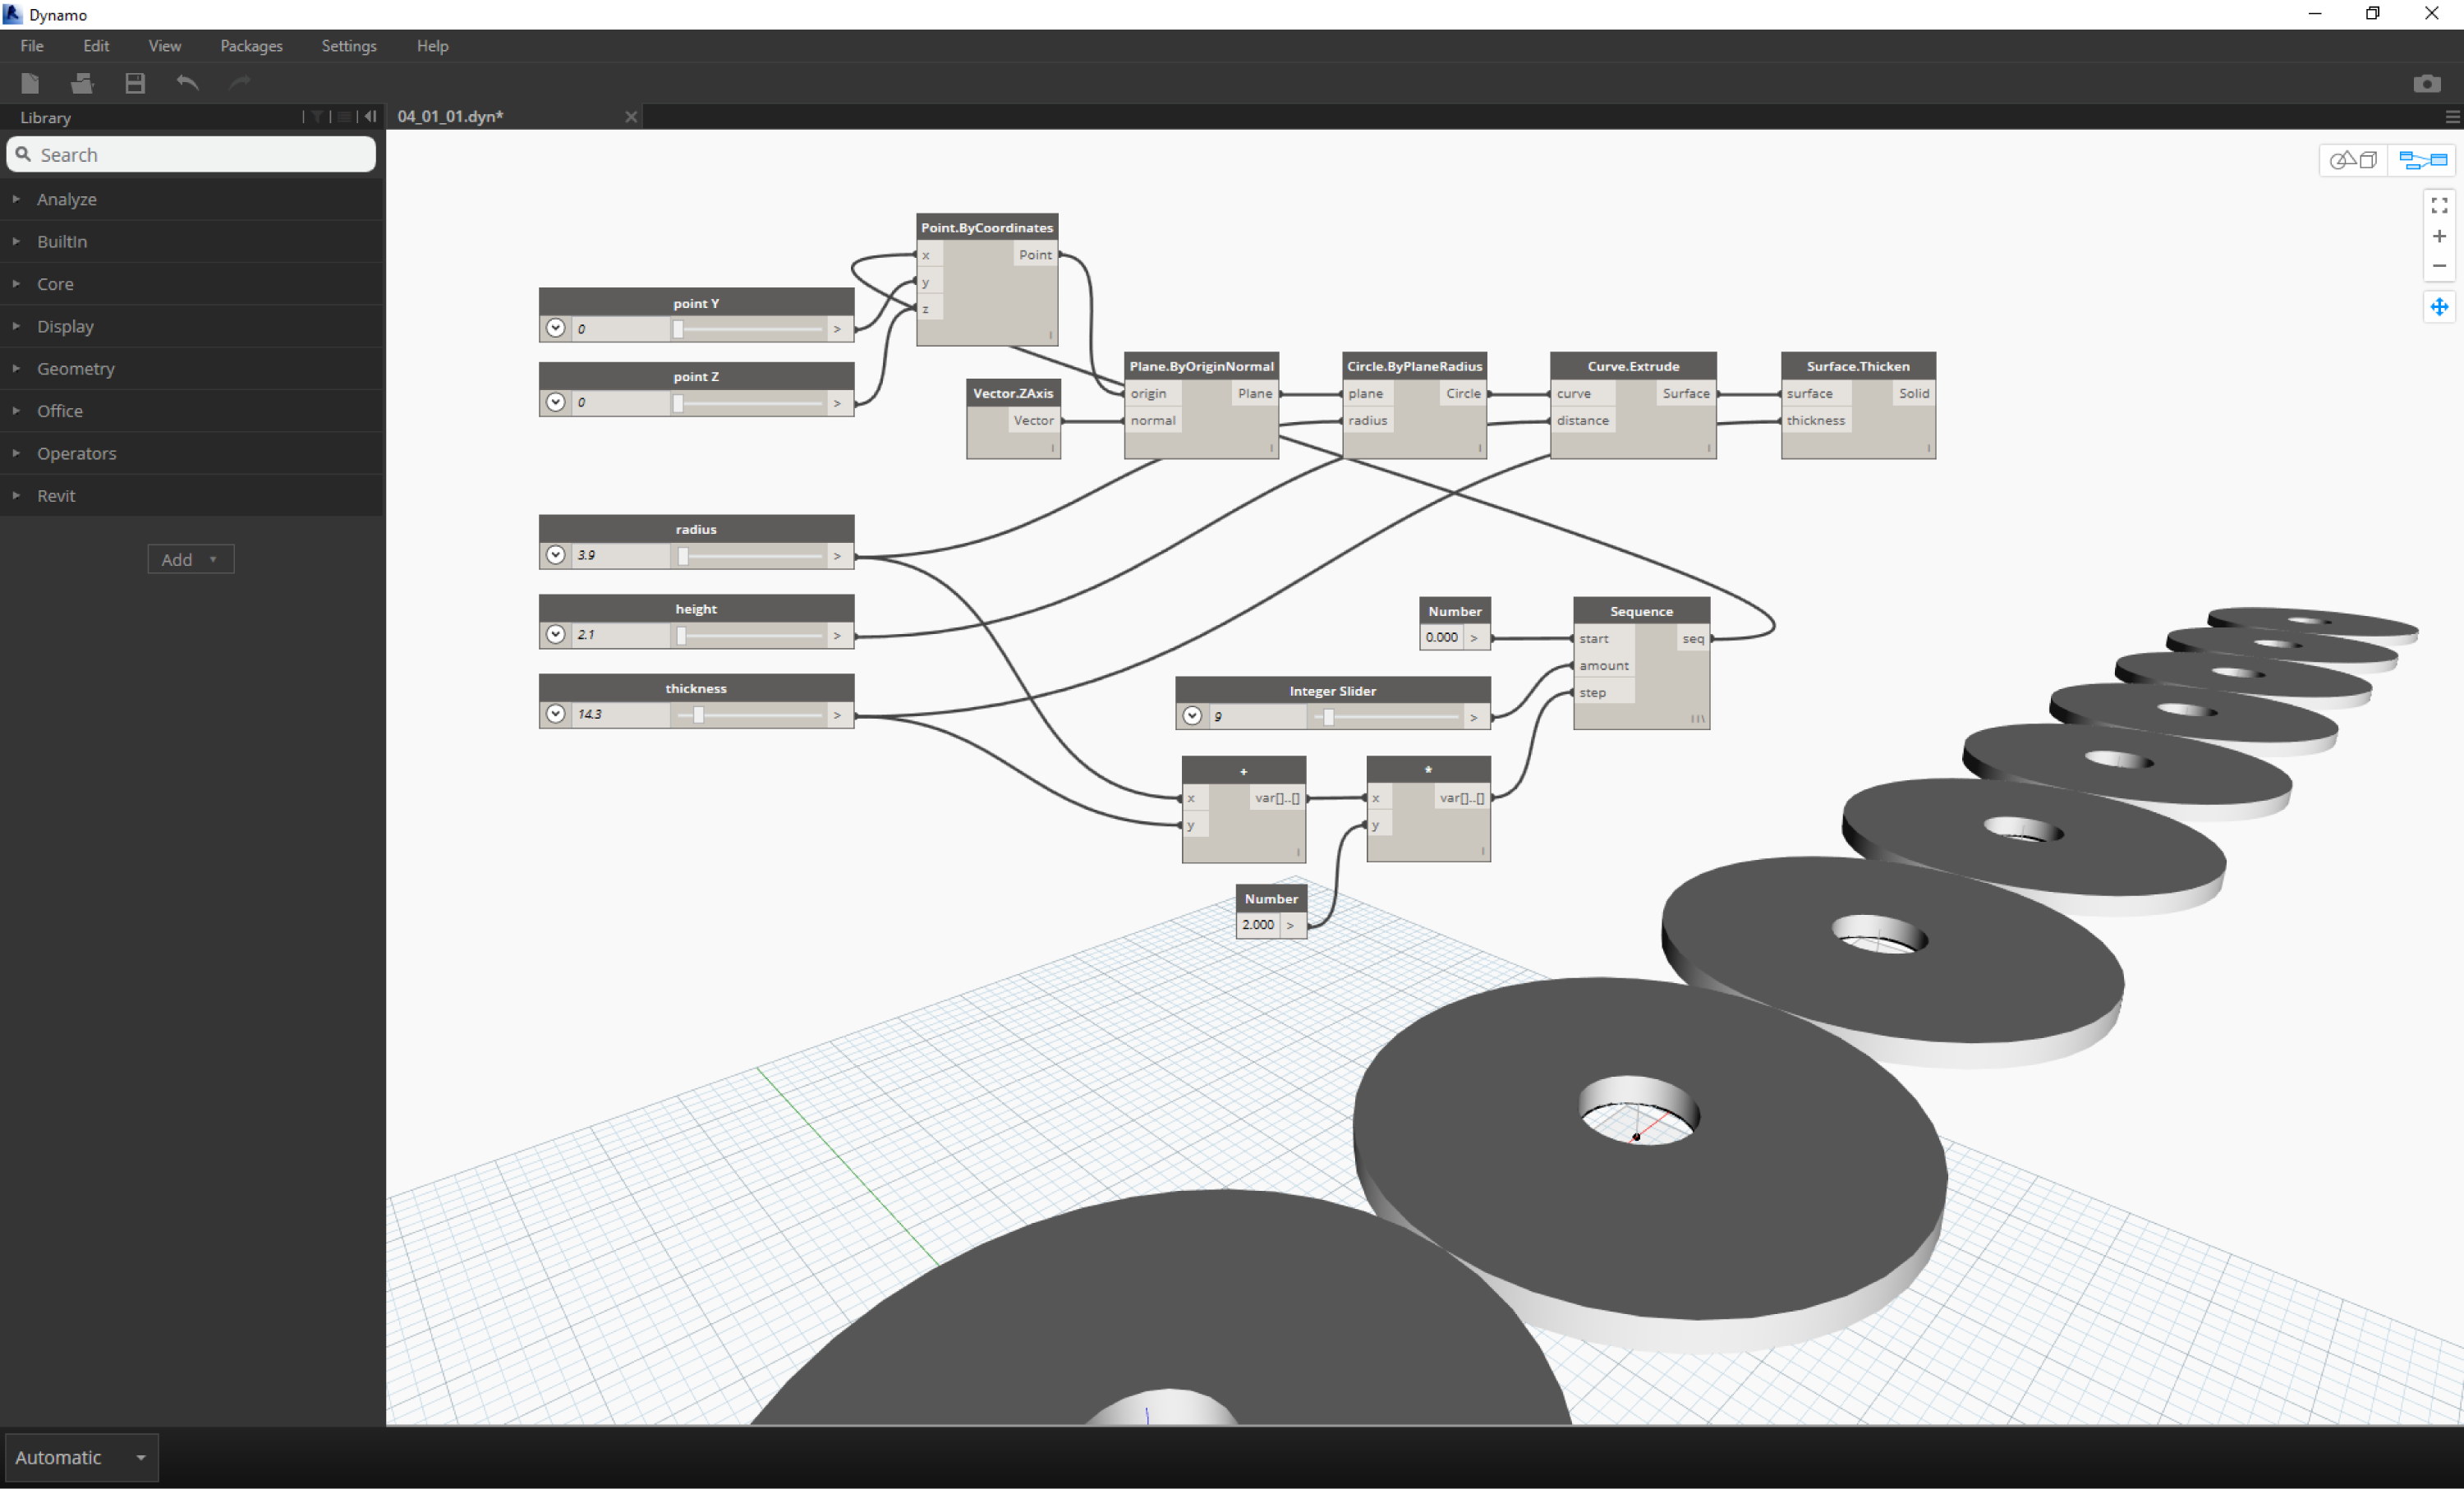Click the camera export image icon
2464x1489 pixels.
pos(2426,83)
